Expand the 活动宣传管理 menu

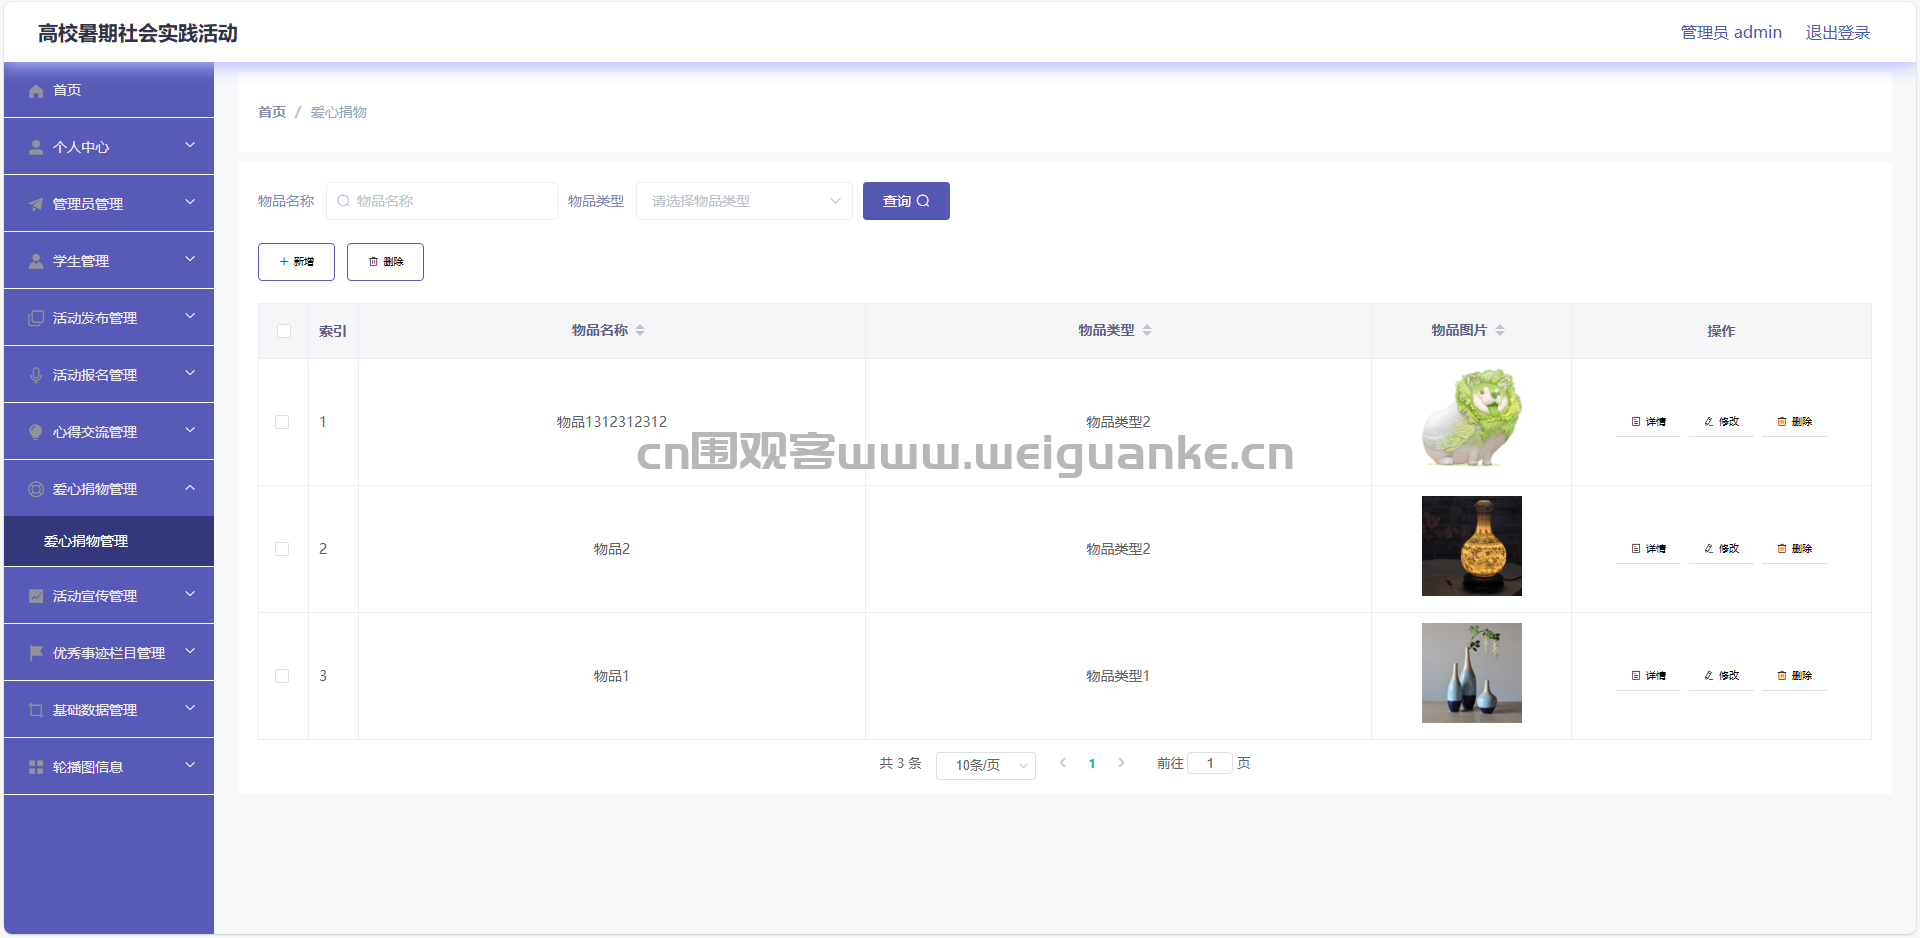(109, 596)
